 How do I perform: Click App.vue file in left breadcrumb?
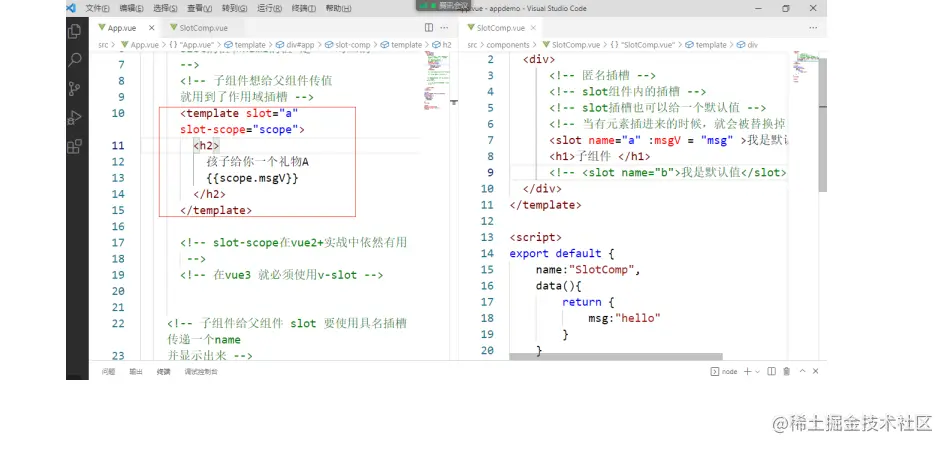pyautogui.click(x=140, y=45)
